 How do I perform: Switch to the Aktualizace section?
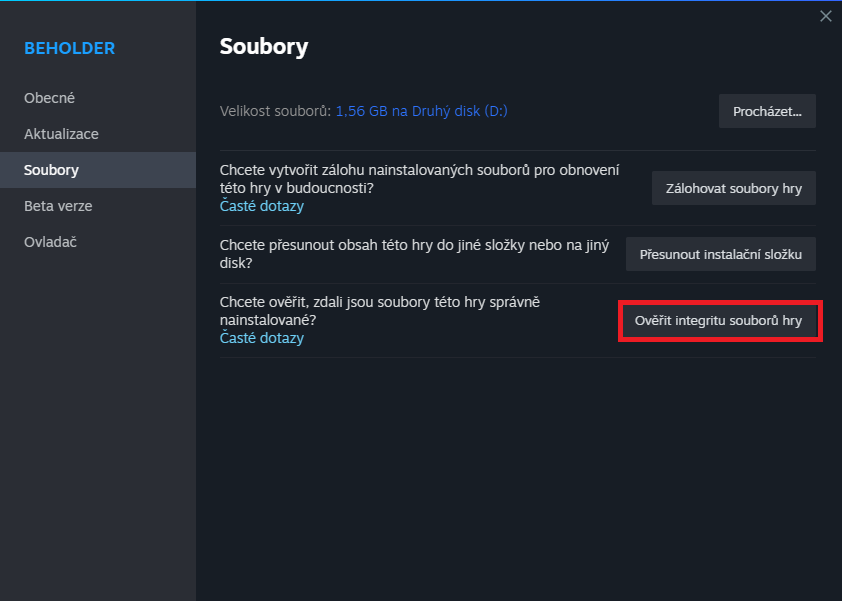tap(61, 134)
